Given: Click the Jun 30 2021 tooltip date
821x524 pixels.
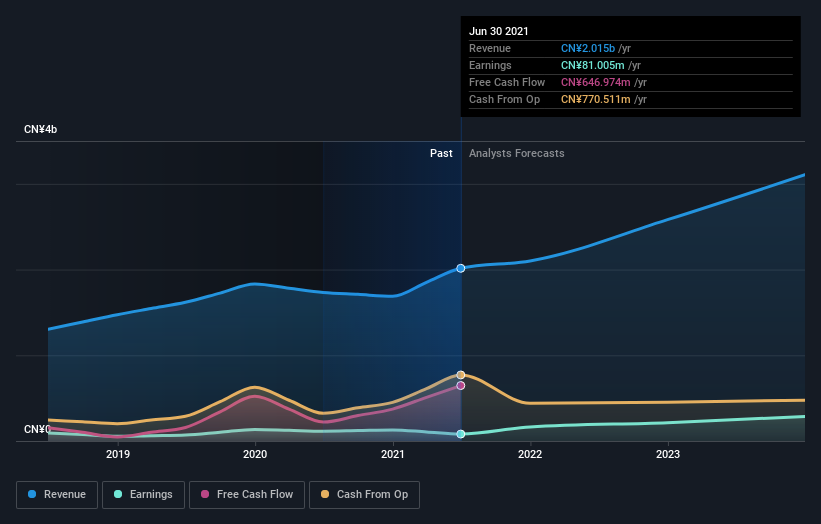Looking at the screenshot, I should point(498,31).
